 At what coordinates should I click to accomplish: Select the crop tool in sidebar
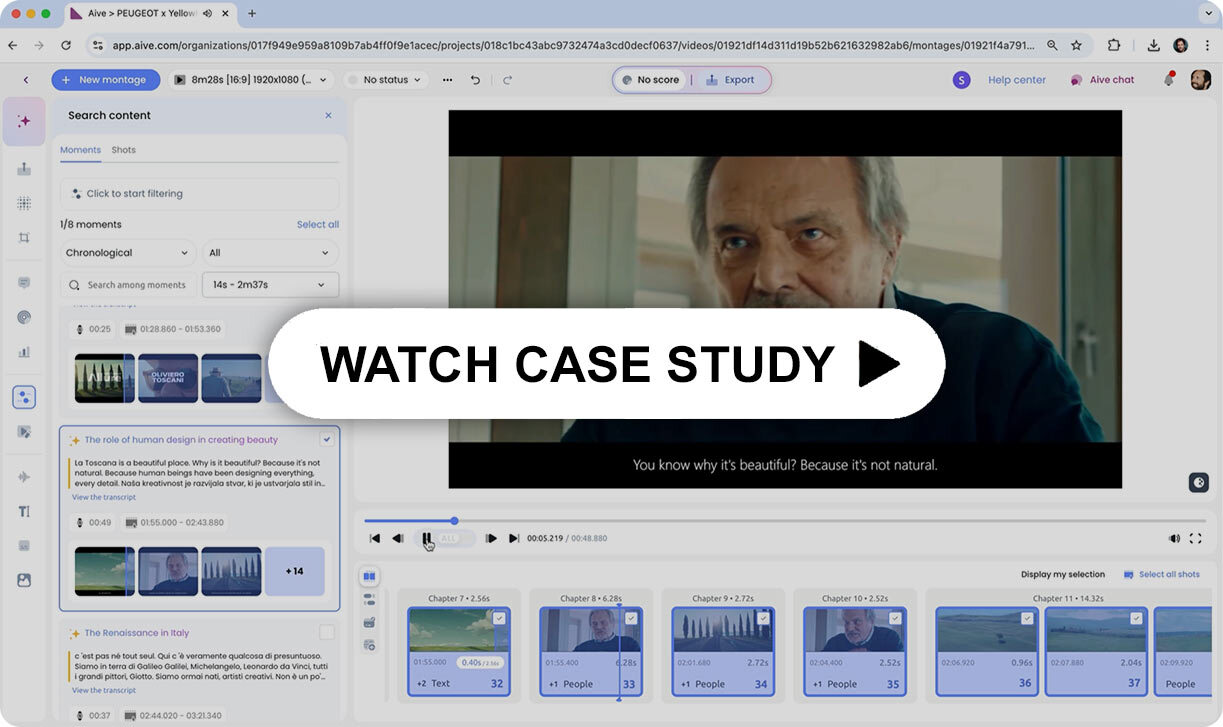coord(24,238)
